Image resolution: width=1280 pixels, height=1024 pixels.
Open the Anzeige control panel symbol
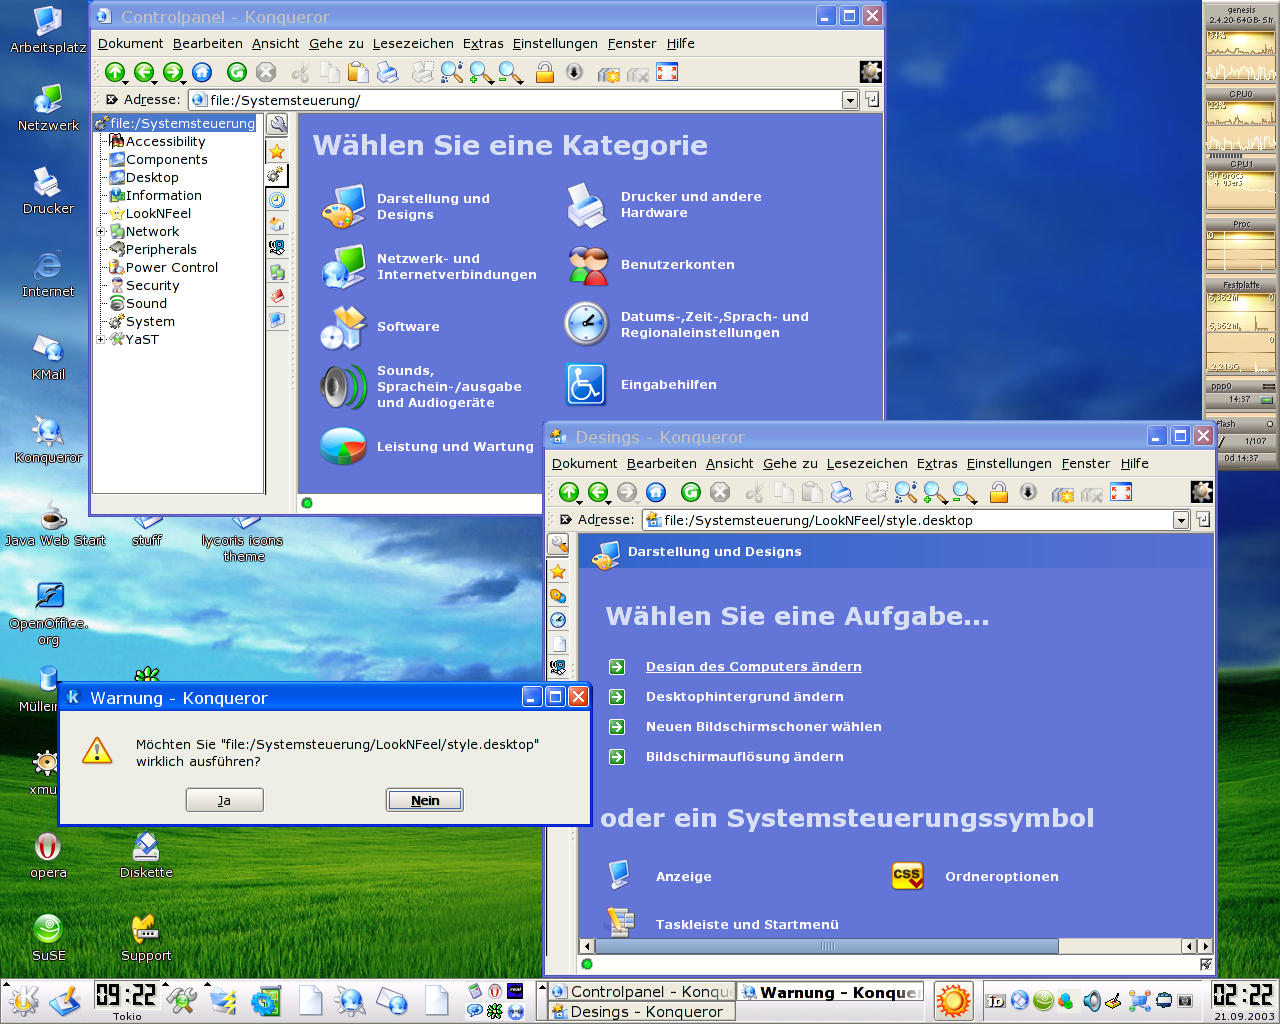click(660, 876)
